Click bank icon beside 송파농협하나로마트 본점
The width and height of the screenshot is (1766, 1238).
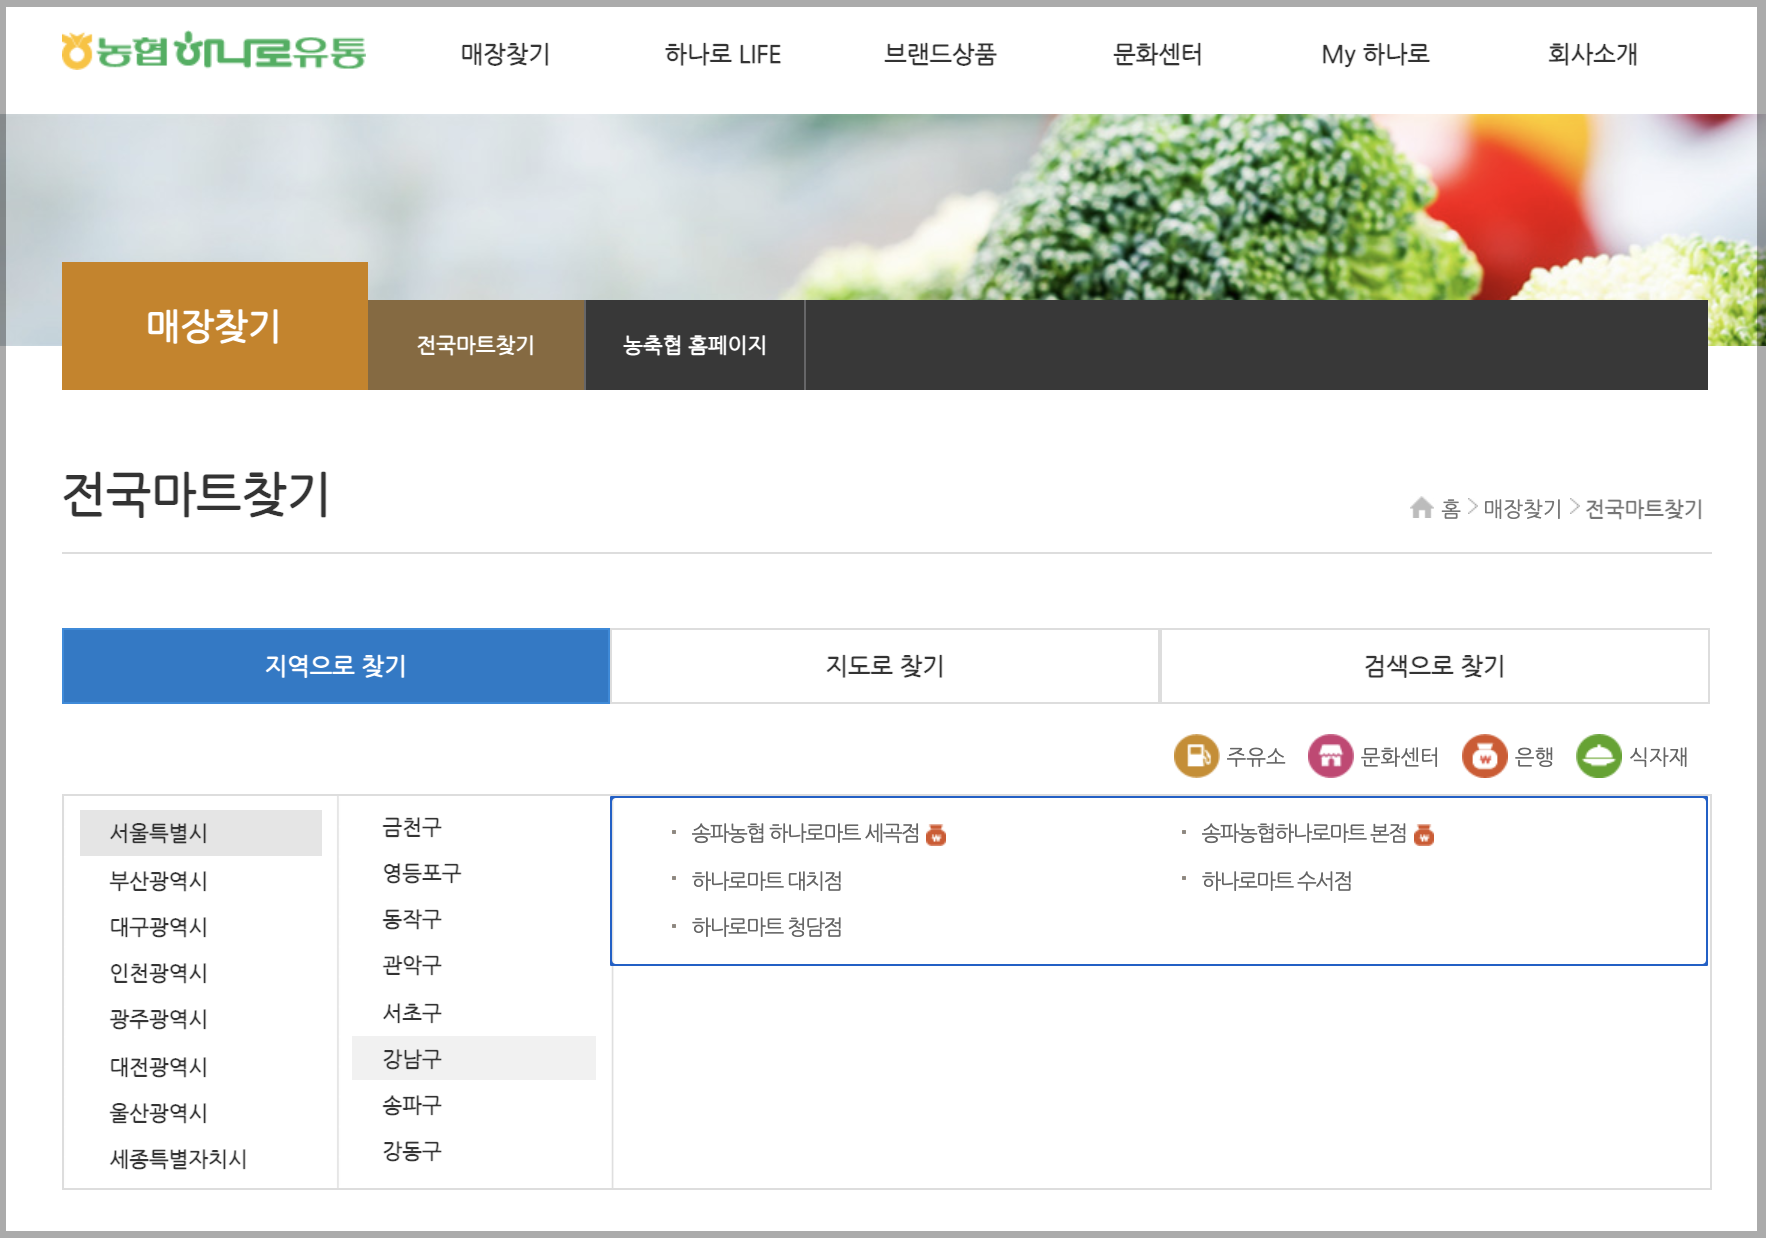(x=1424, y=834)
